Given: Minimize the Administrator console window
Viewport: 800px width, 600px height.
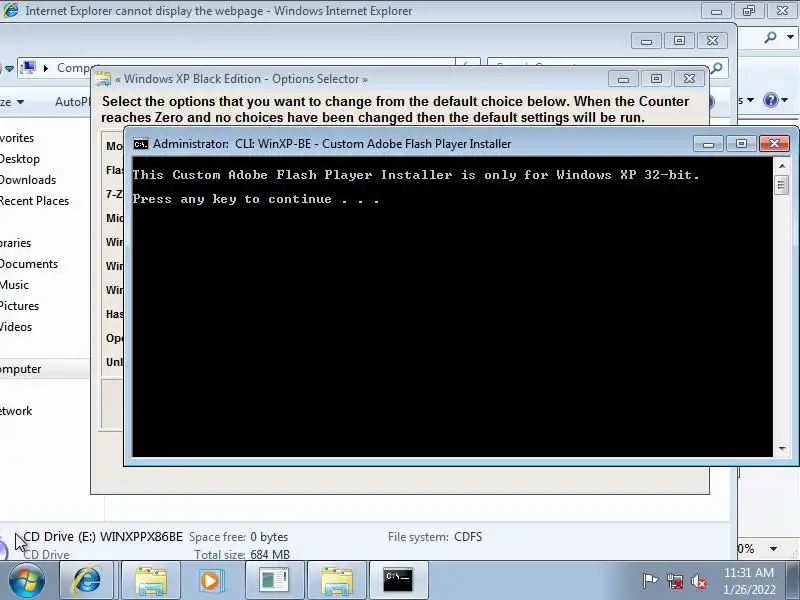Looking at the screenshot, I should [708, 144].
